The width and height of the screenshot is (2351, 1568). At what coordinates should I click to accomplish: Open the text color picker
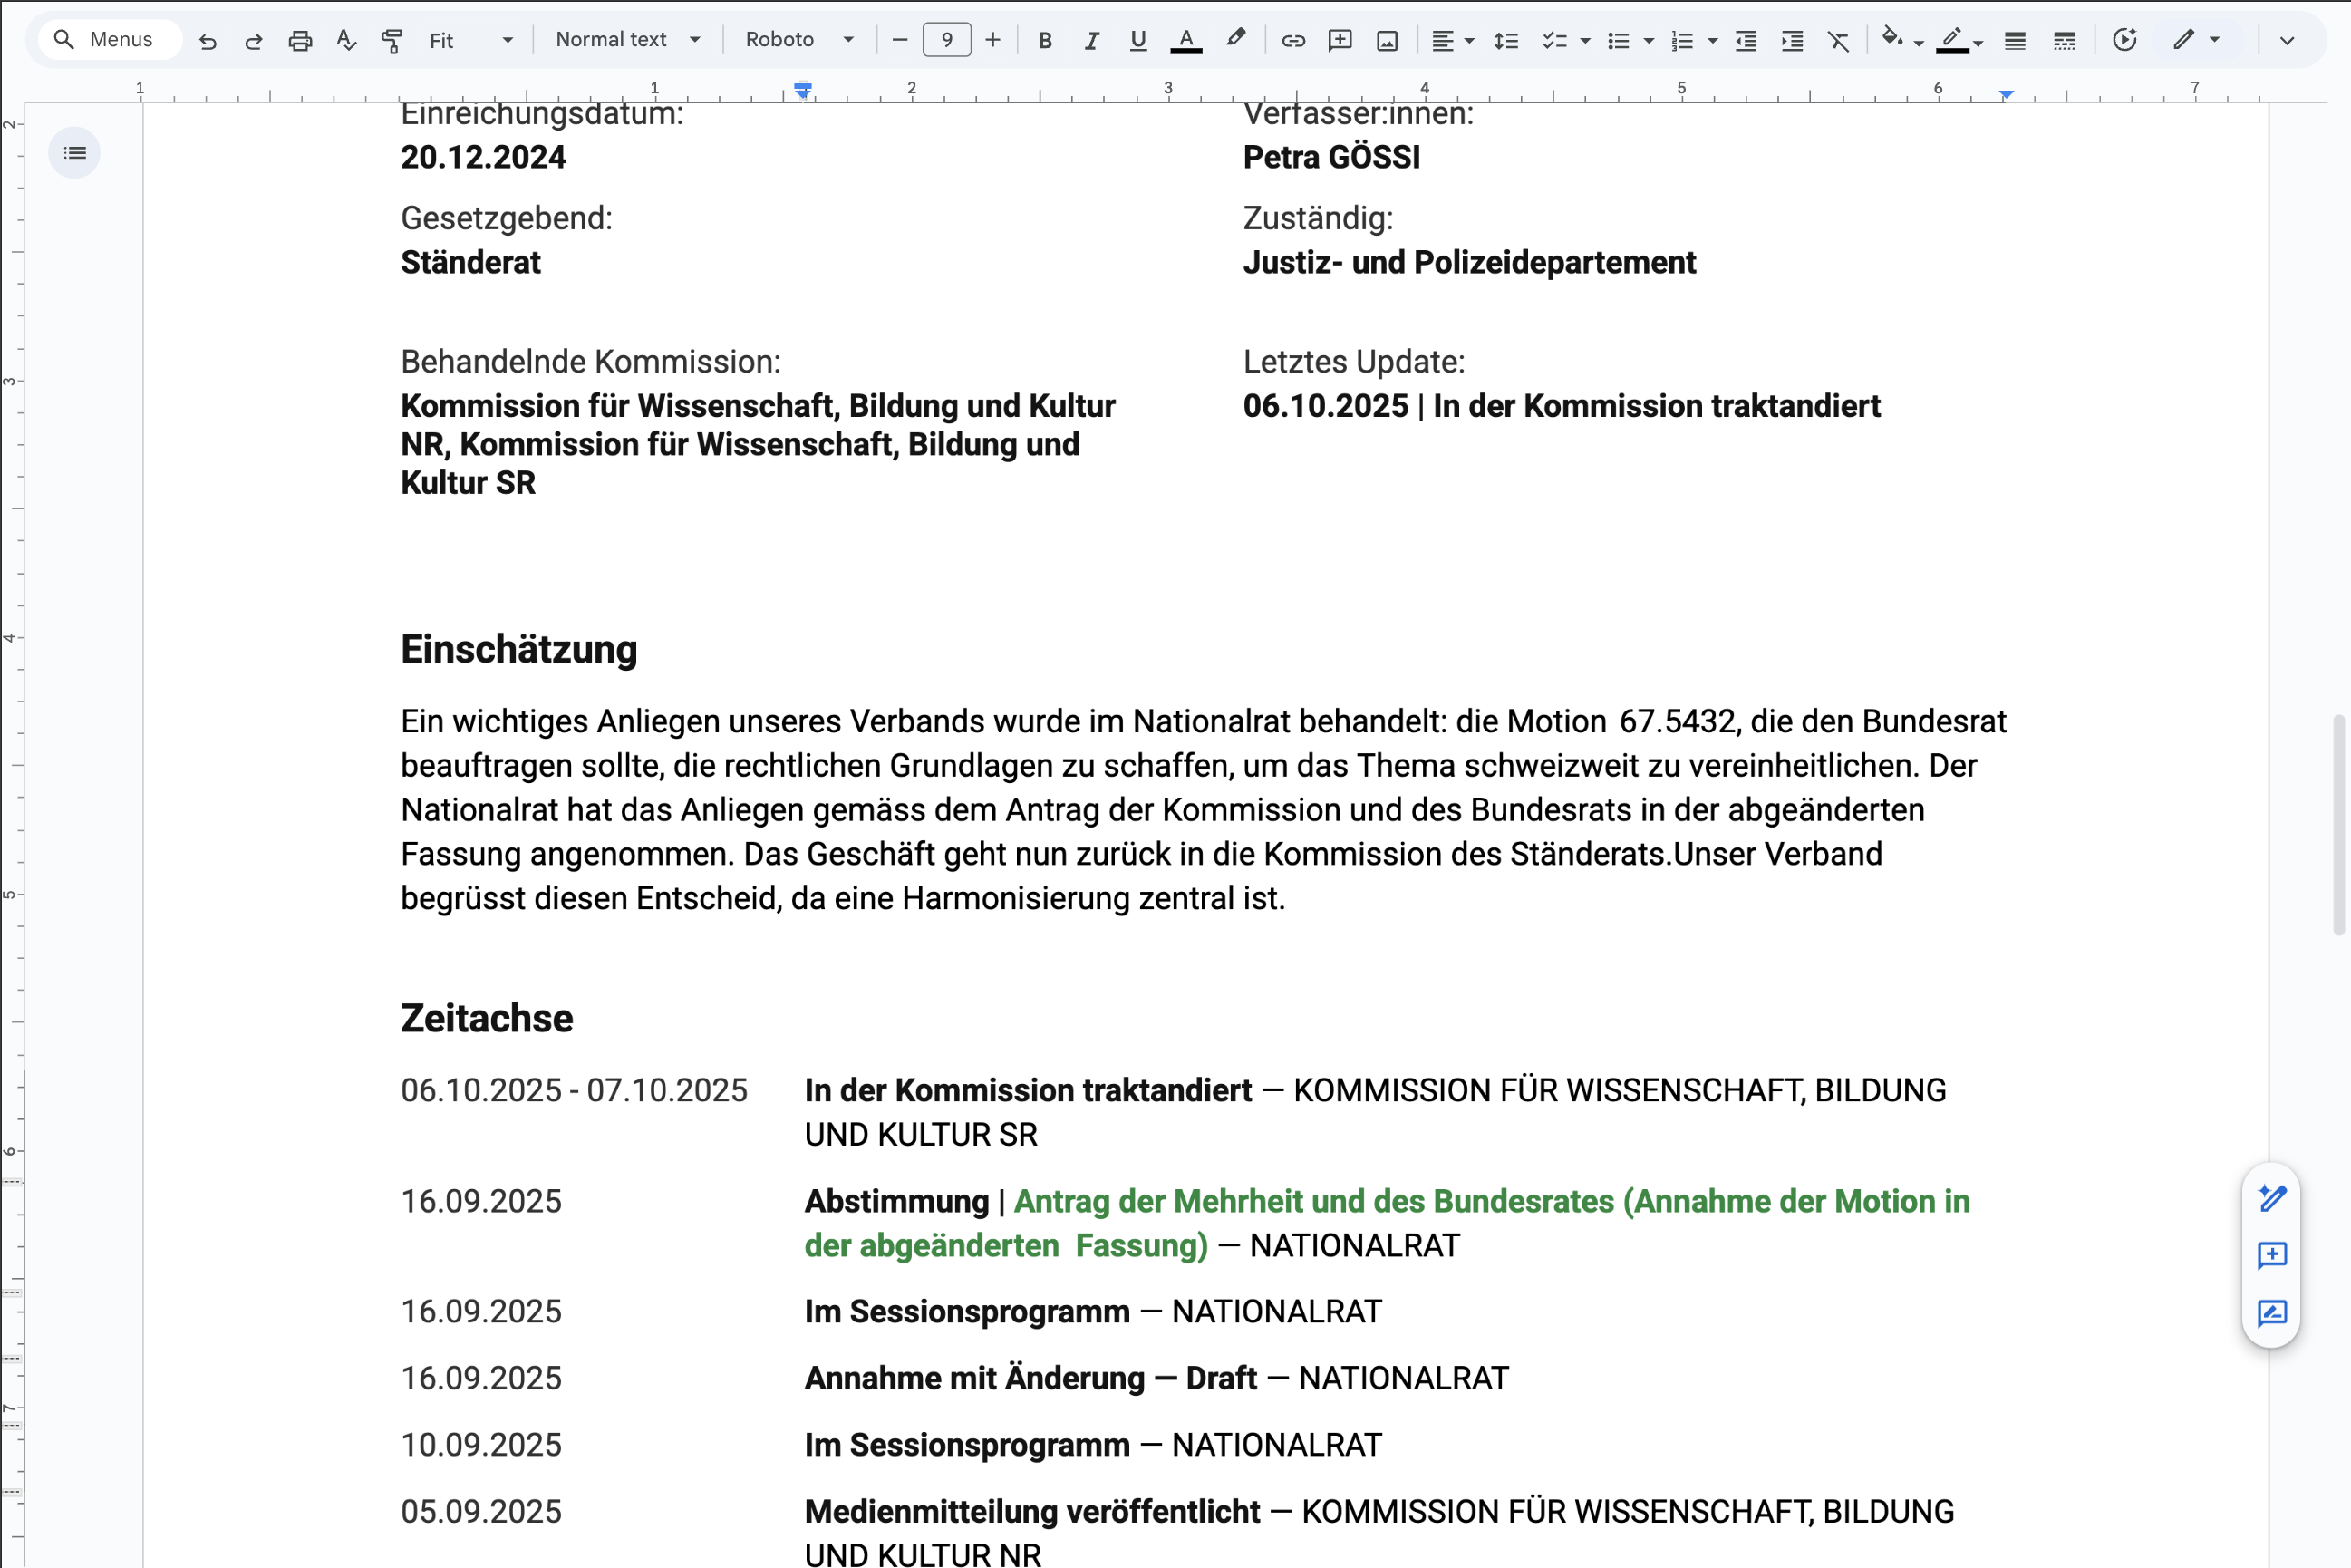pos(1186,40)
